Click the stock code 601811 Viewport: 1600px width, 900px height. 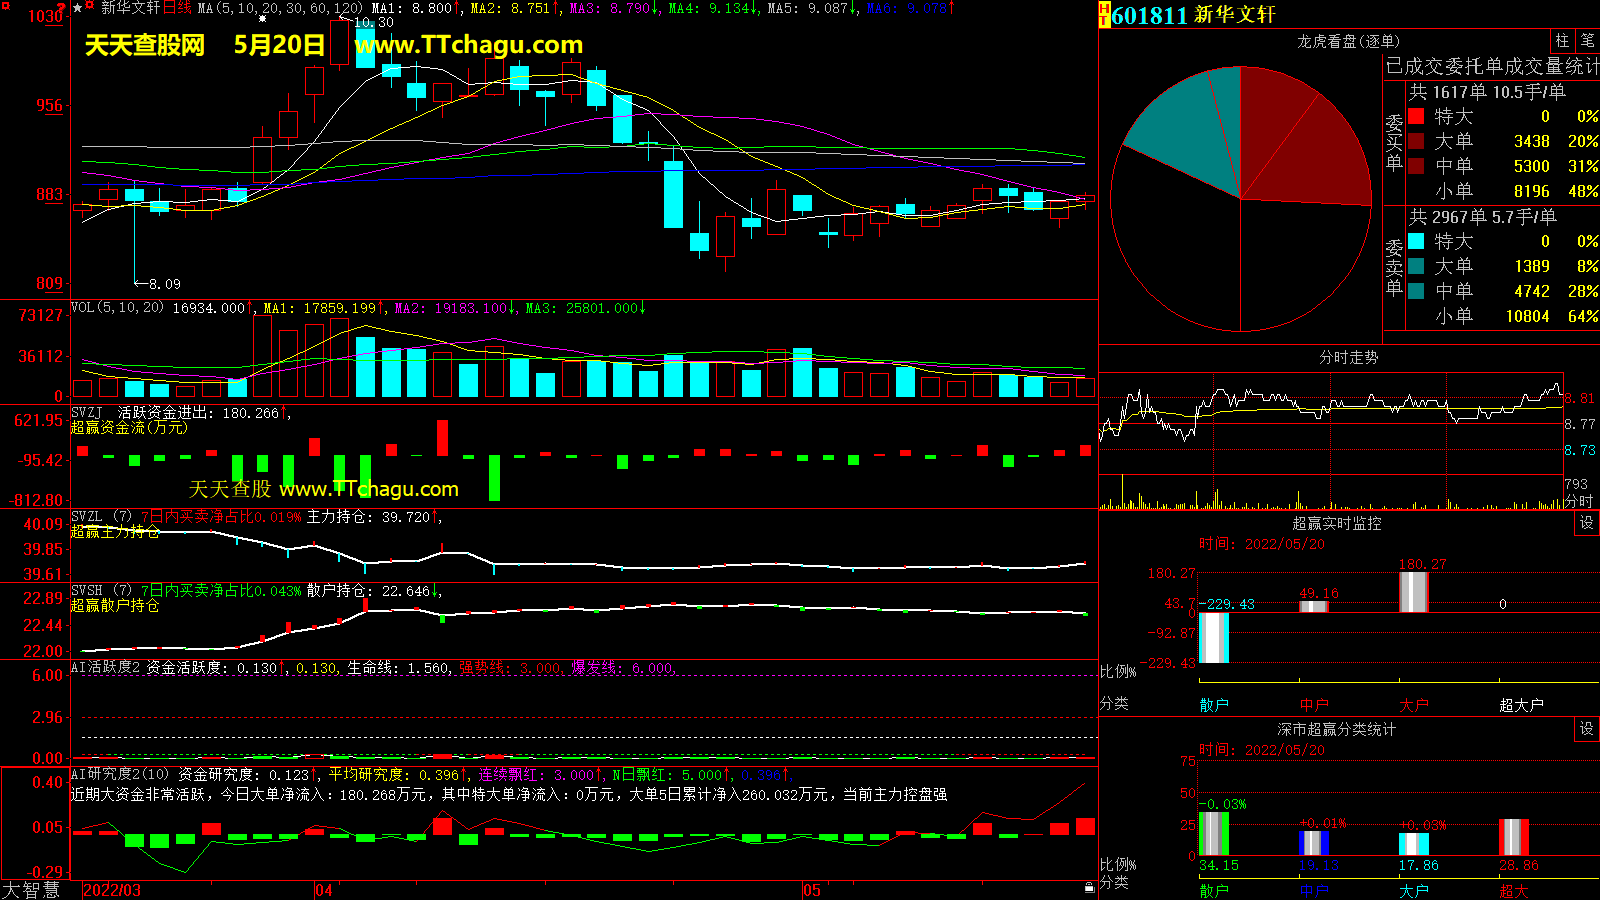1149,15
